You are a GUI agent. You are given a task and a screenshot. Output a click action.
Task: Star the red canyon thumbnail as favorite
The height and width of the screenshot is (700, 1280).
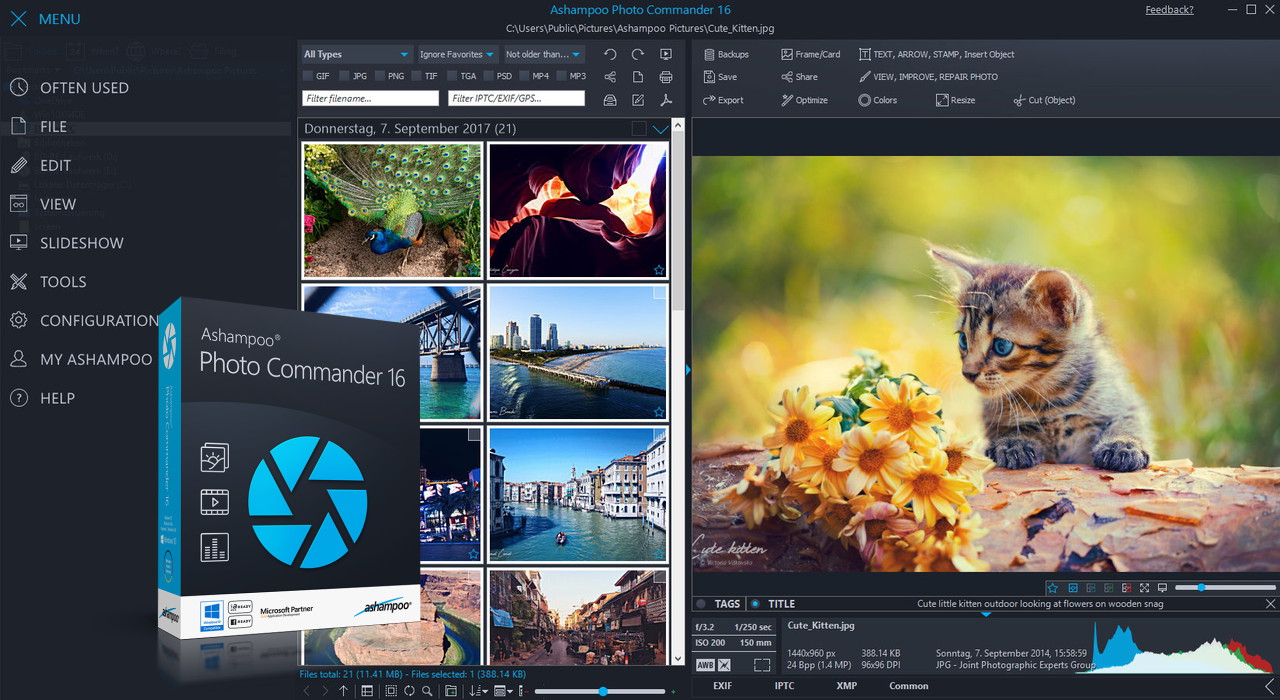click(x=659, y=269)
